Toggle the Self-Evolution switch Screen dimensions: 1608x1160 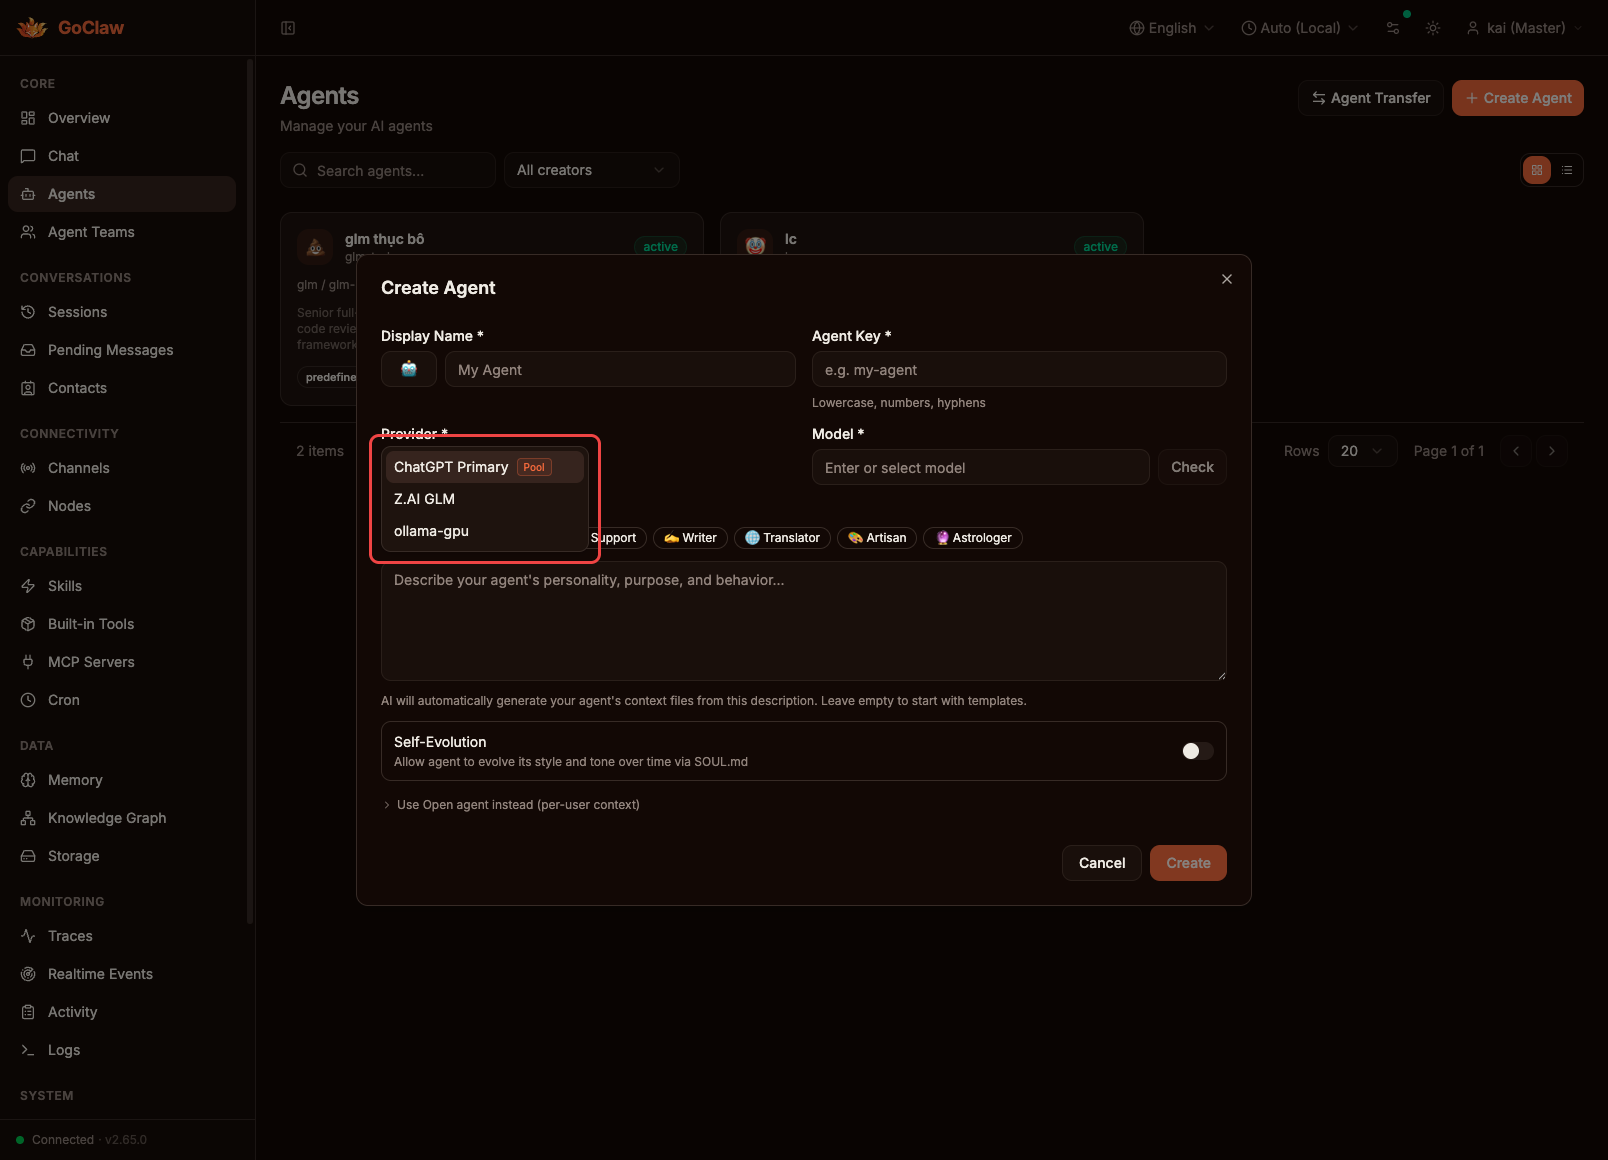1197,751
